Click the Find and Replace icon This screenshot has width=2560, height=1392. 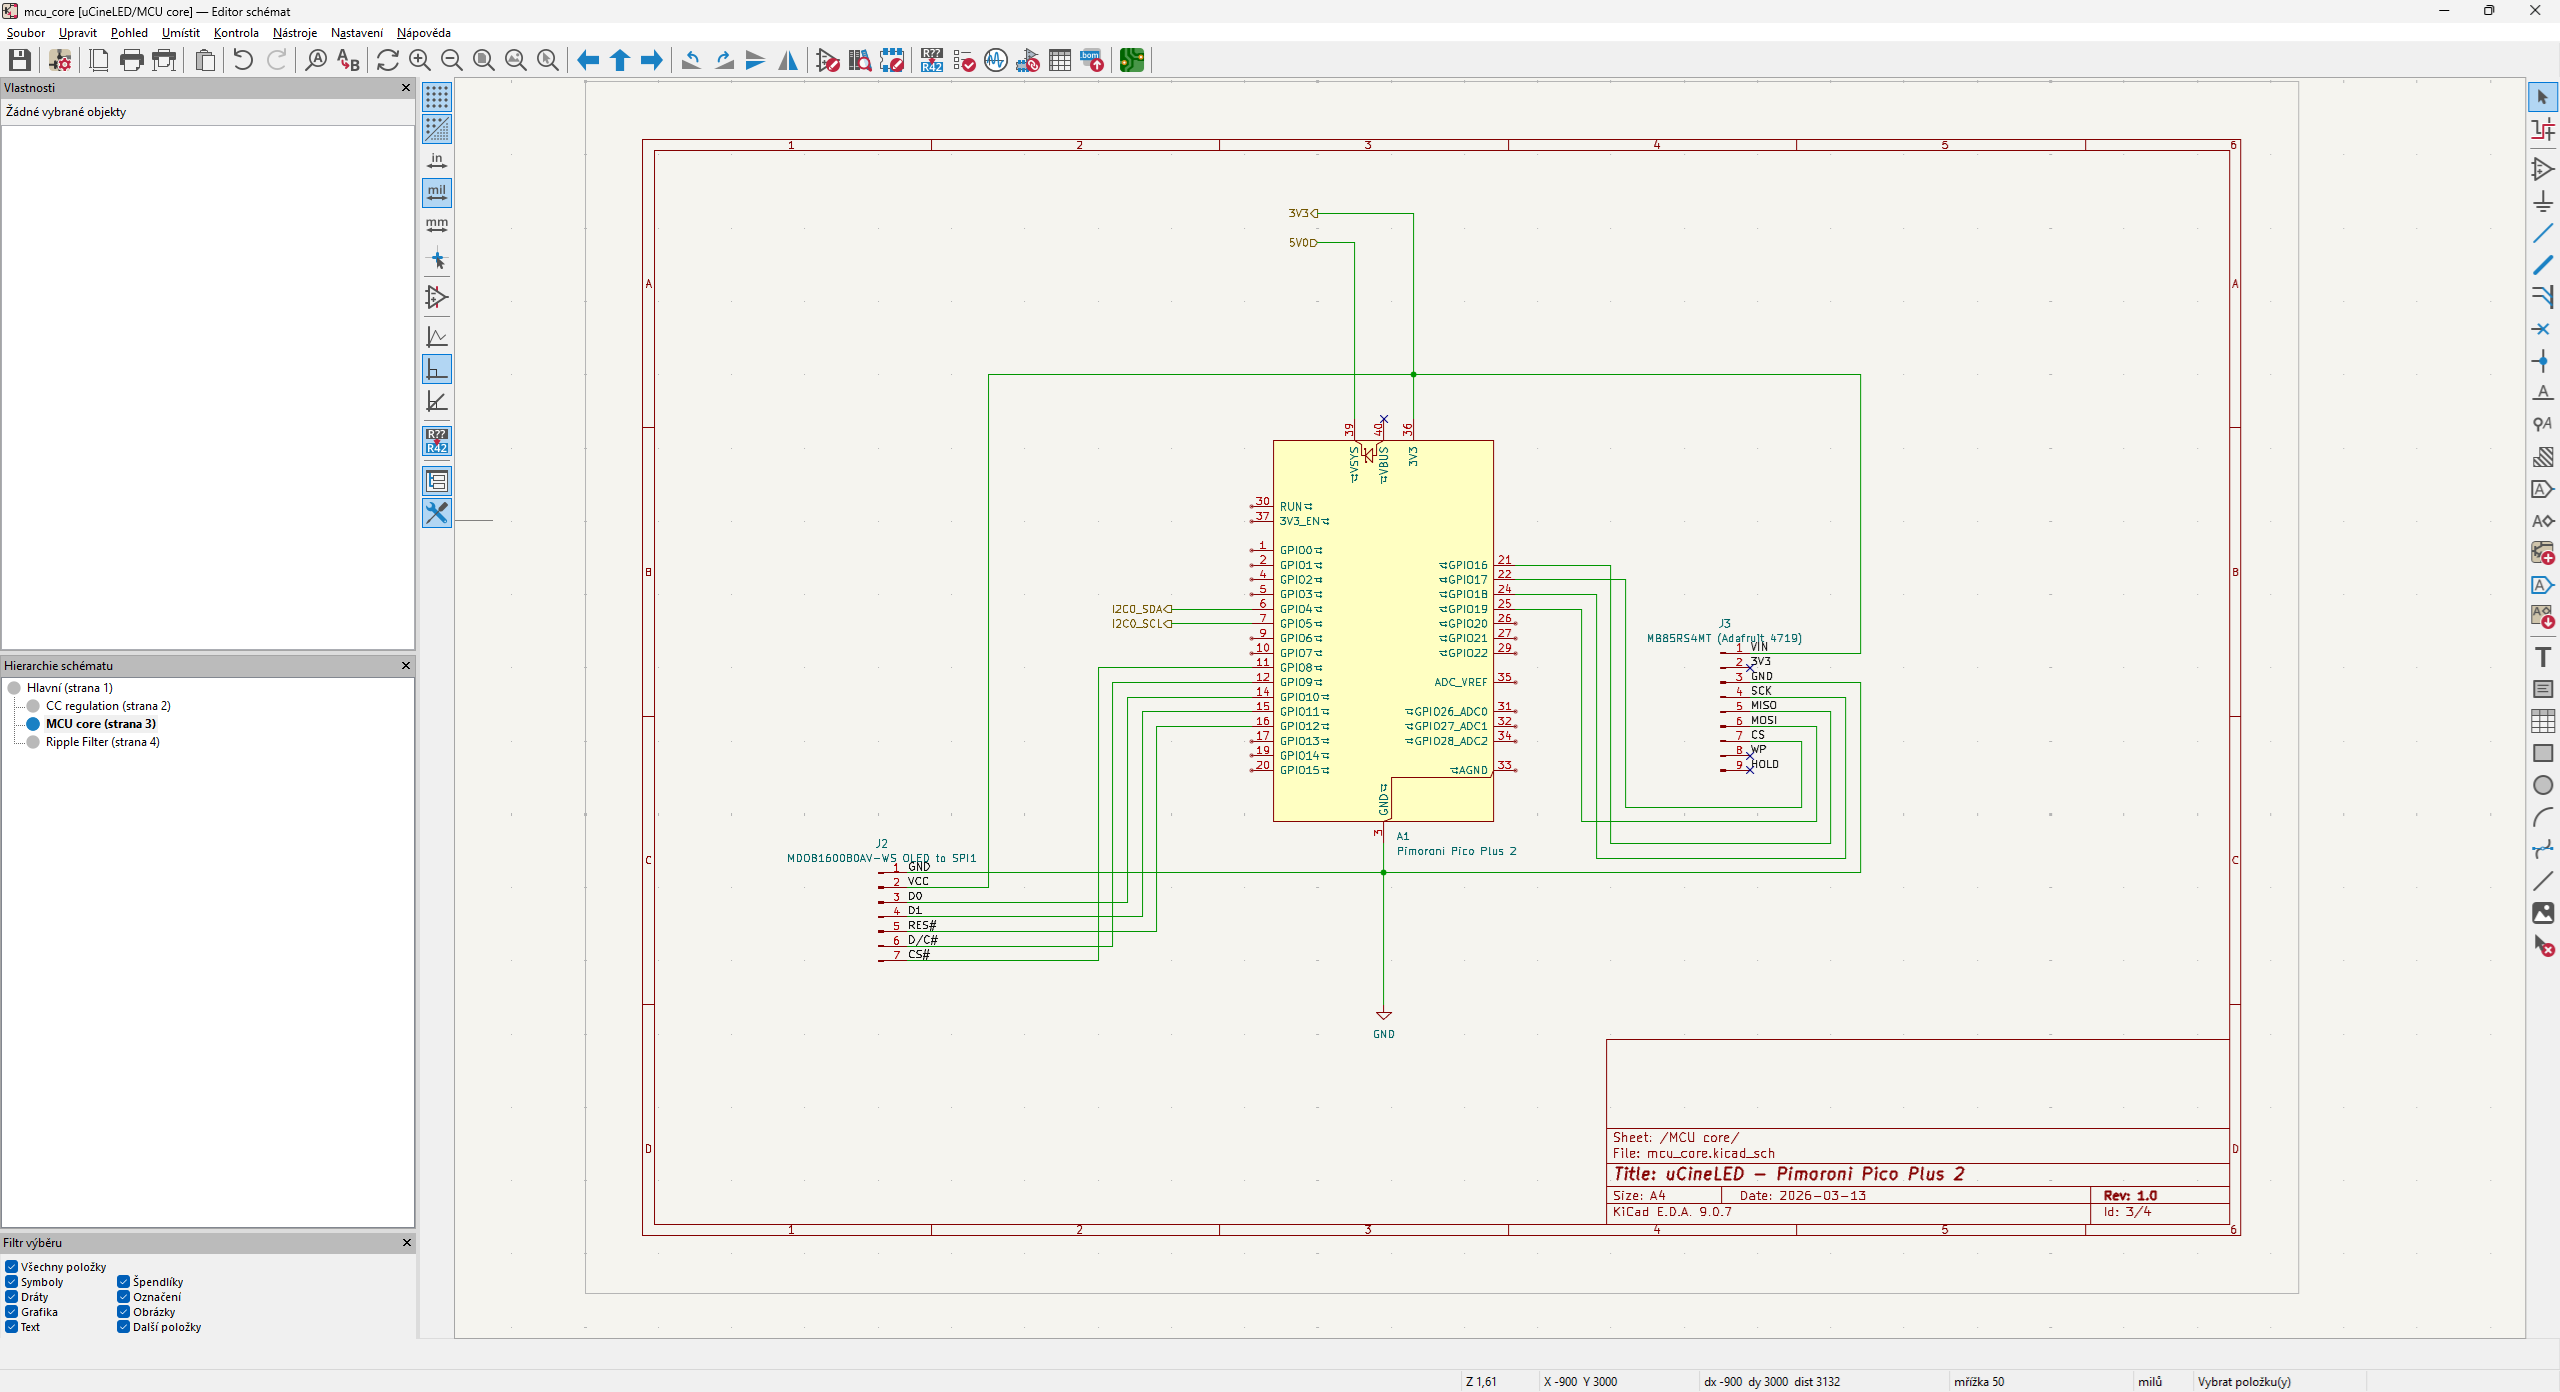(x=348, y=61)
